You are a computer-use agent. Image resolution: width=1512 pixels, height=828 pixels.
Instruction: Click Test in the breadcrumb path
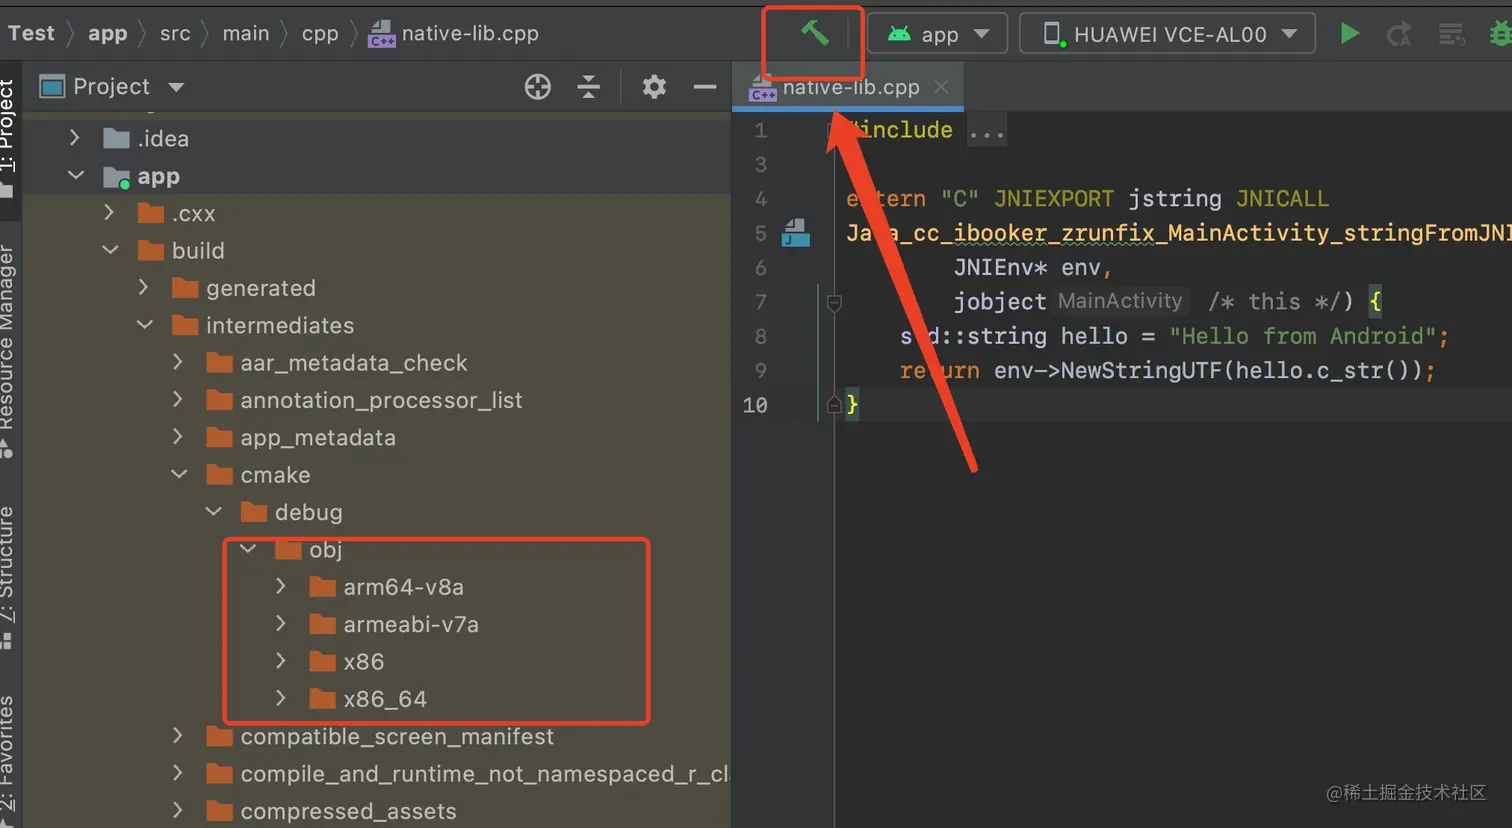pos(31,33)
